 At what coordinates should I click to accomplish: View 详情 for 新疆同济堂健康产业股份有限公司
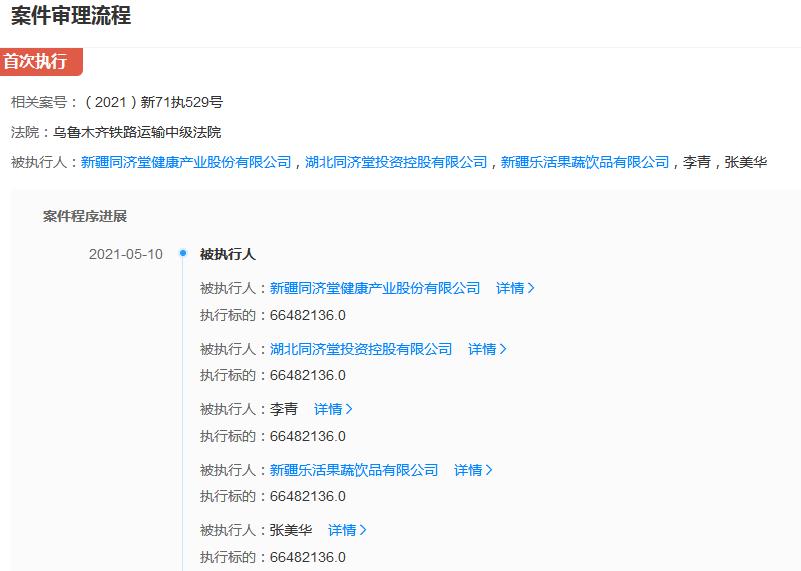(515, 288)
